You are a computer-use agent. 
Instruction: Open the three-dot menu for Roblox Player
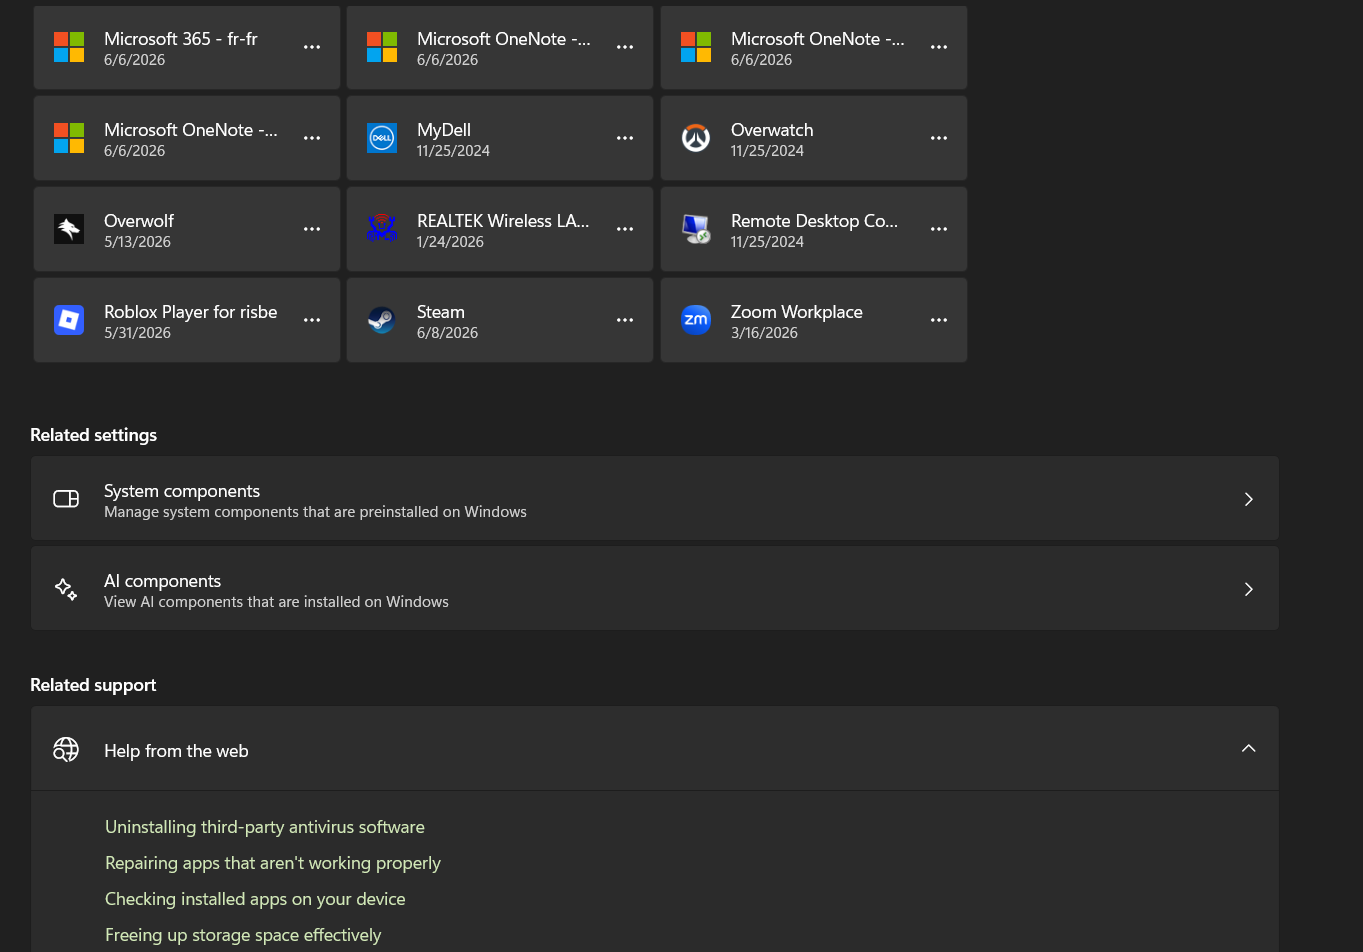312,320
